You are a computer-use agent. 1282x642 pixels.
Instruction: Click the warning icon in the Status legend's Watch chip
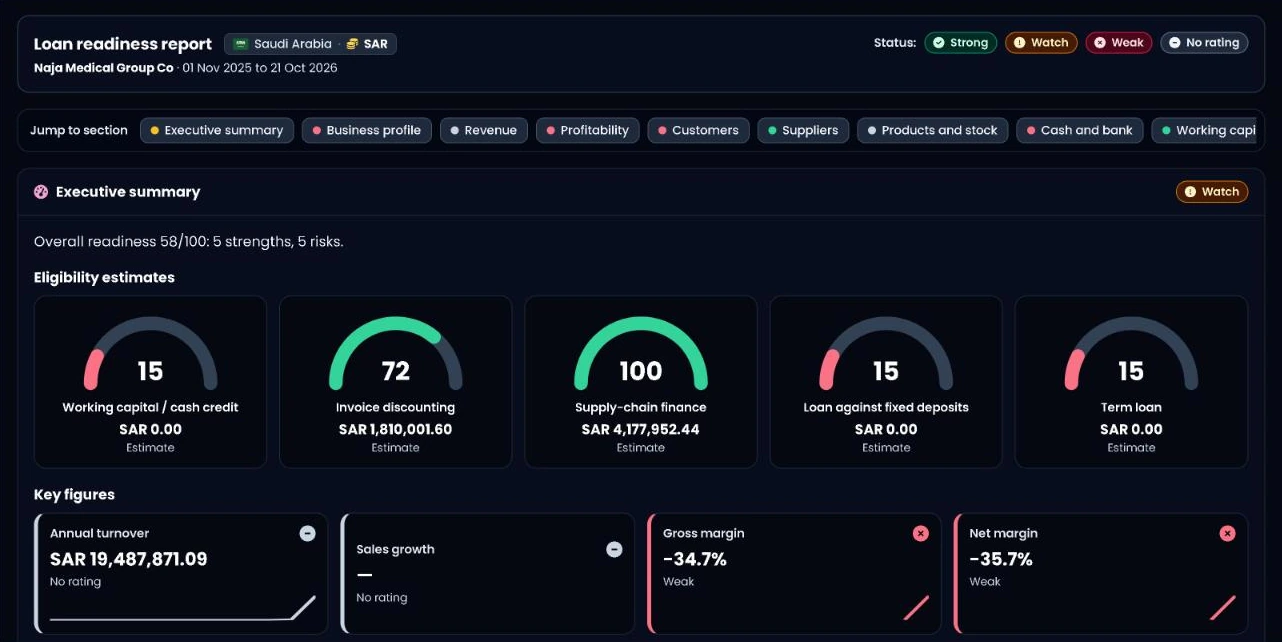(1019, 43)
